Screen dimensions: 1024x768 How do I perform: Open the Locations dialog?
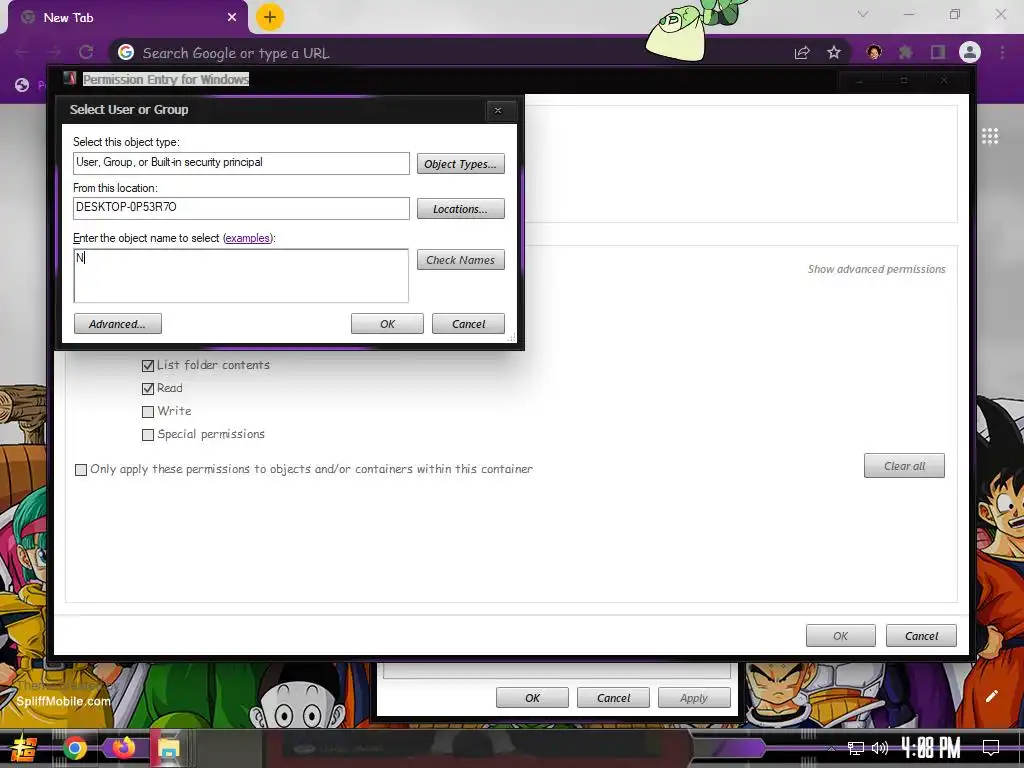(x=460, y=209)
